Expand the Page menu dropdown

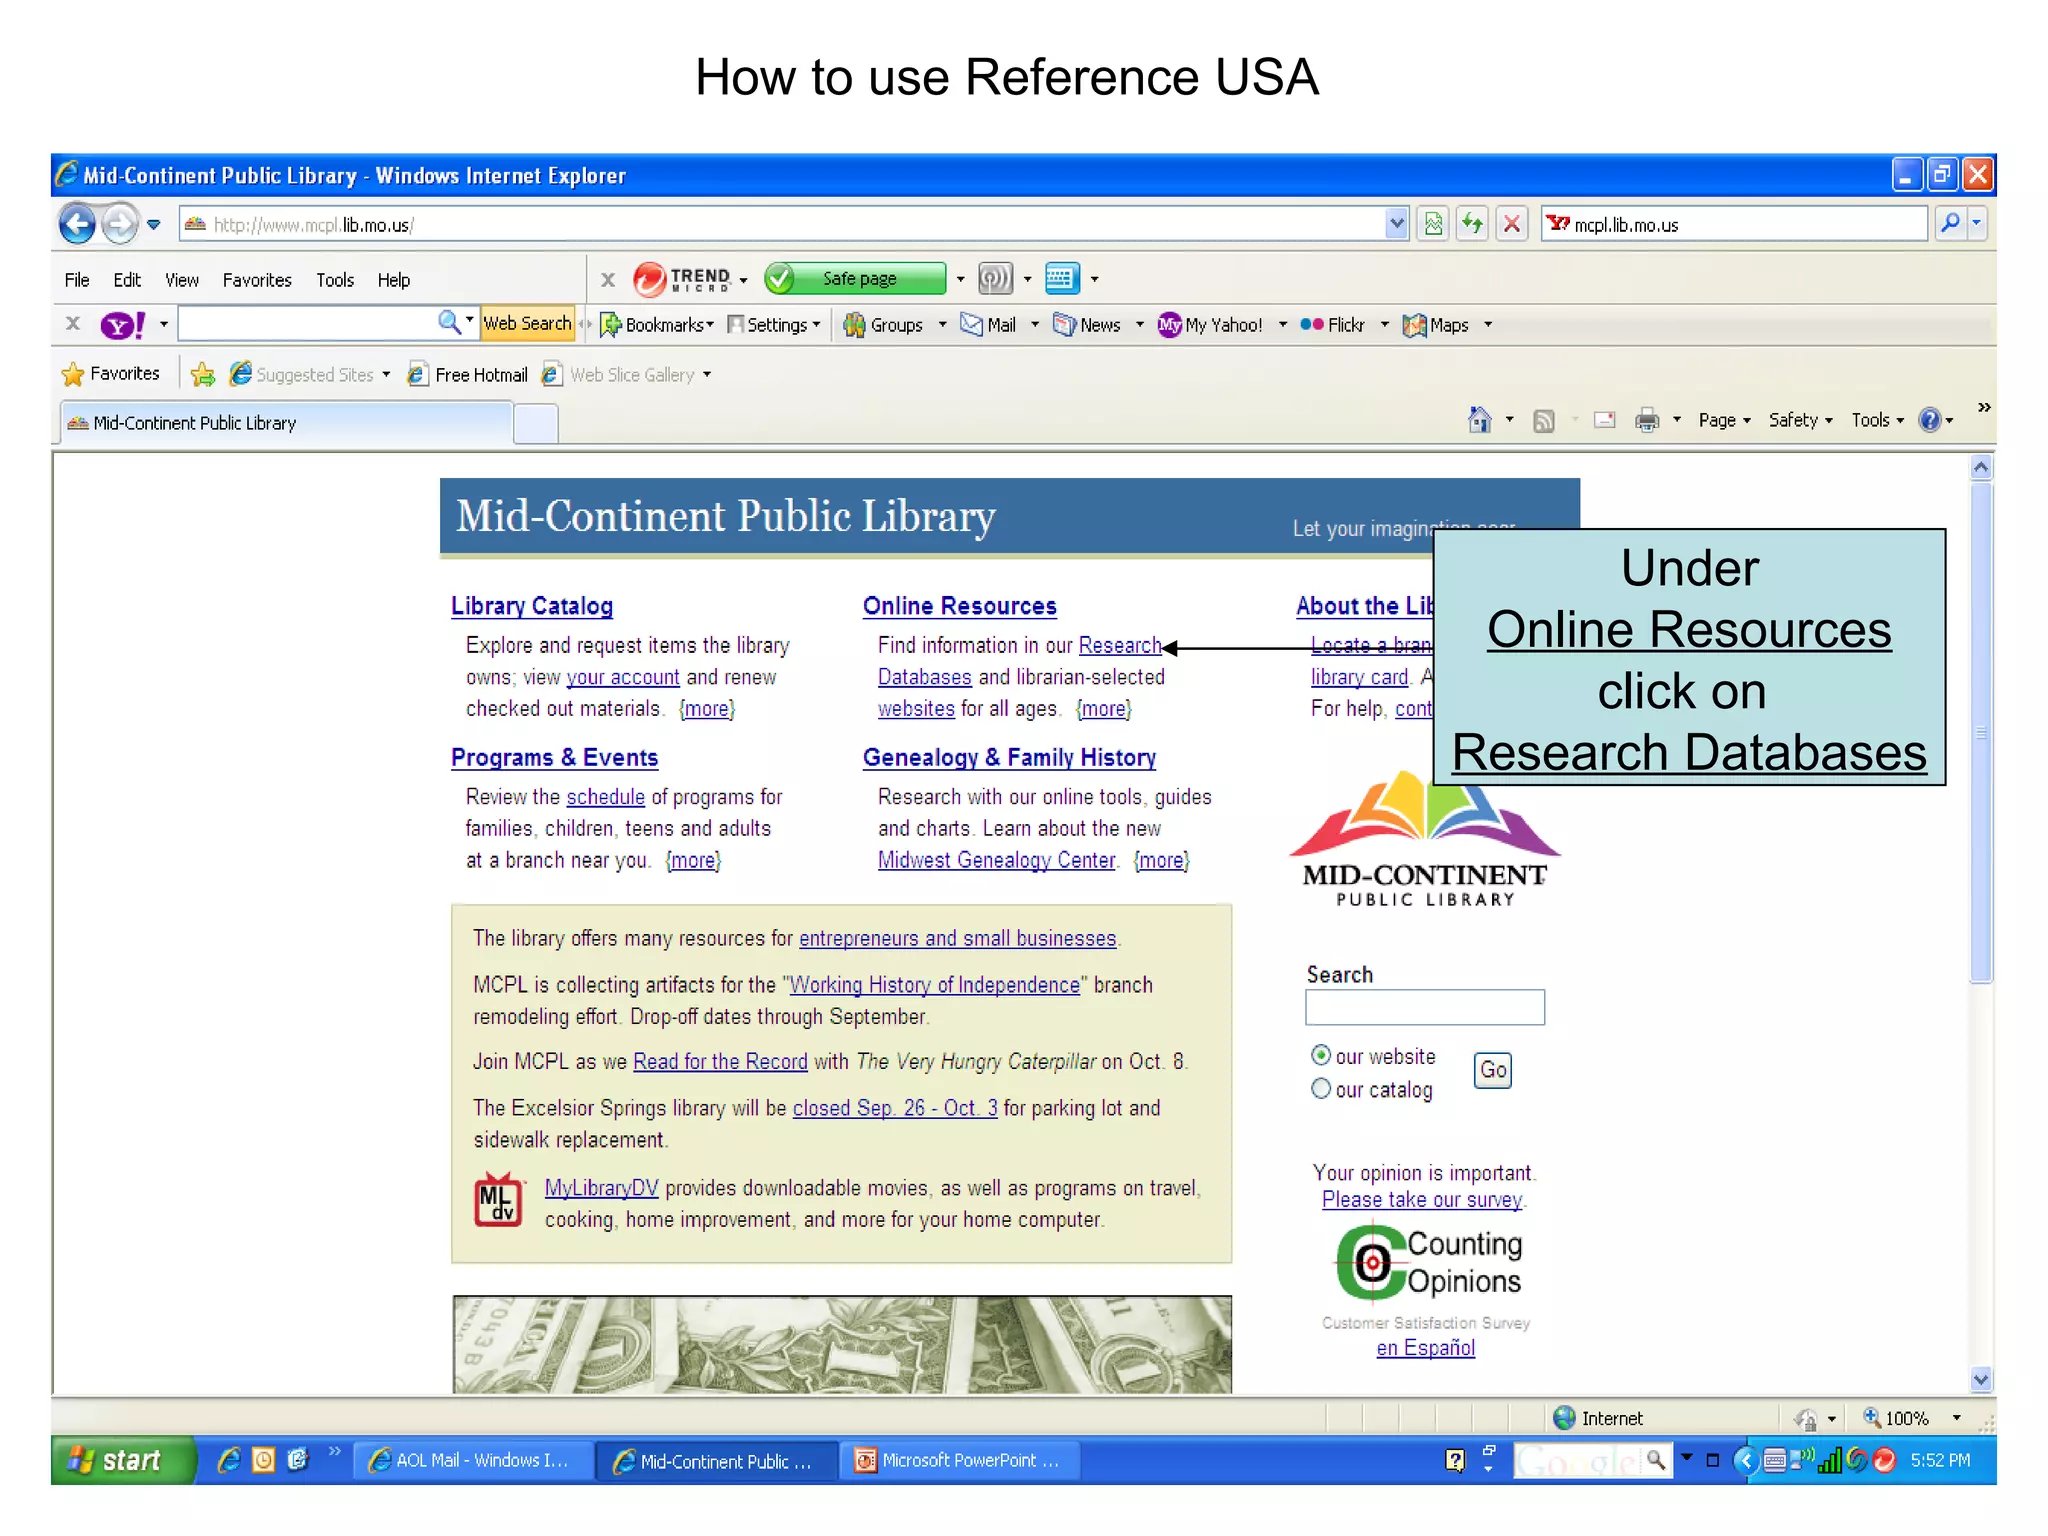tap(1725, 420)
